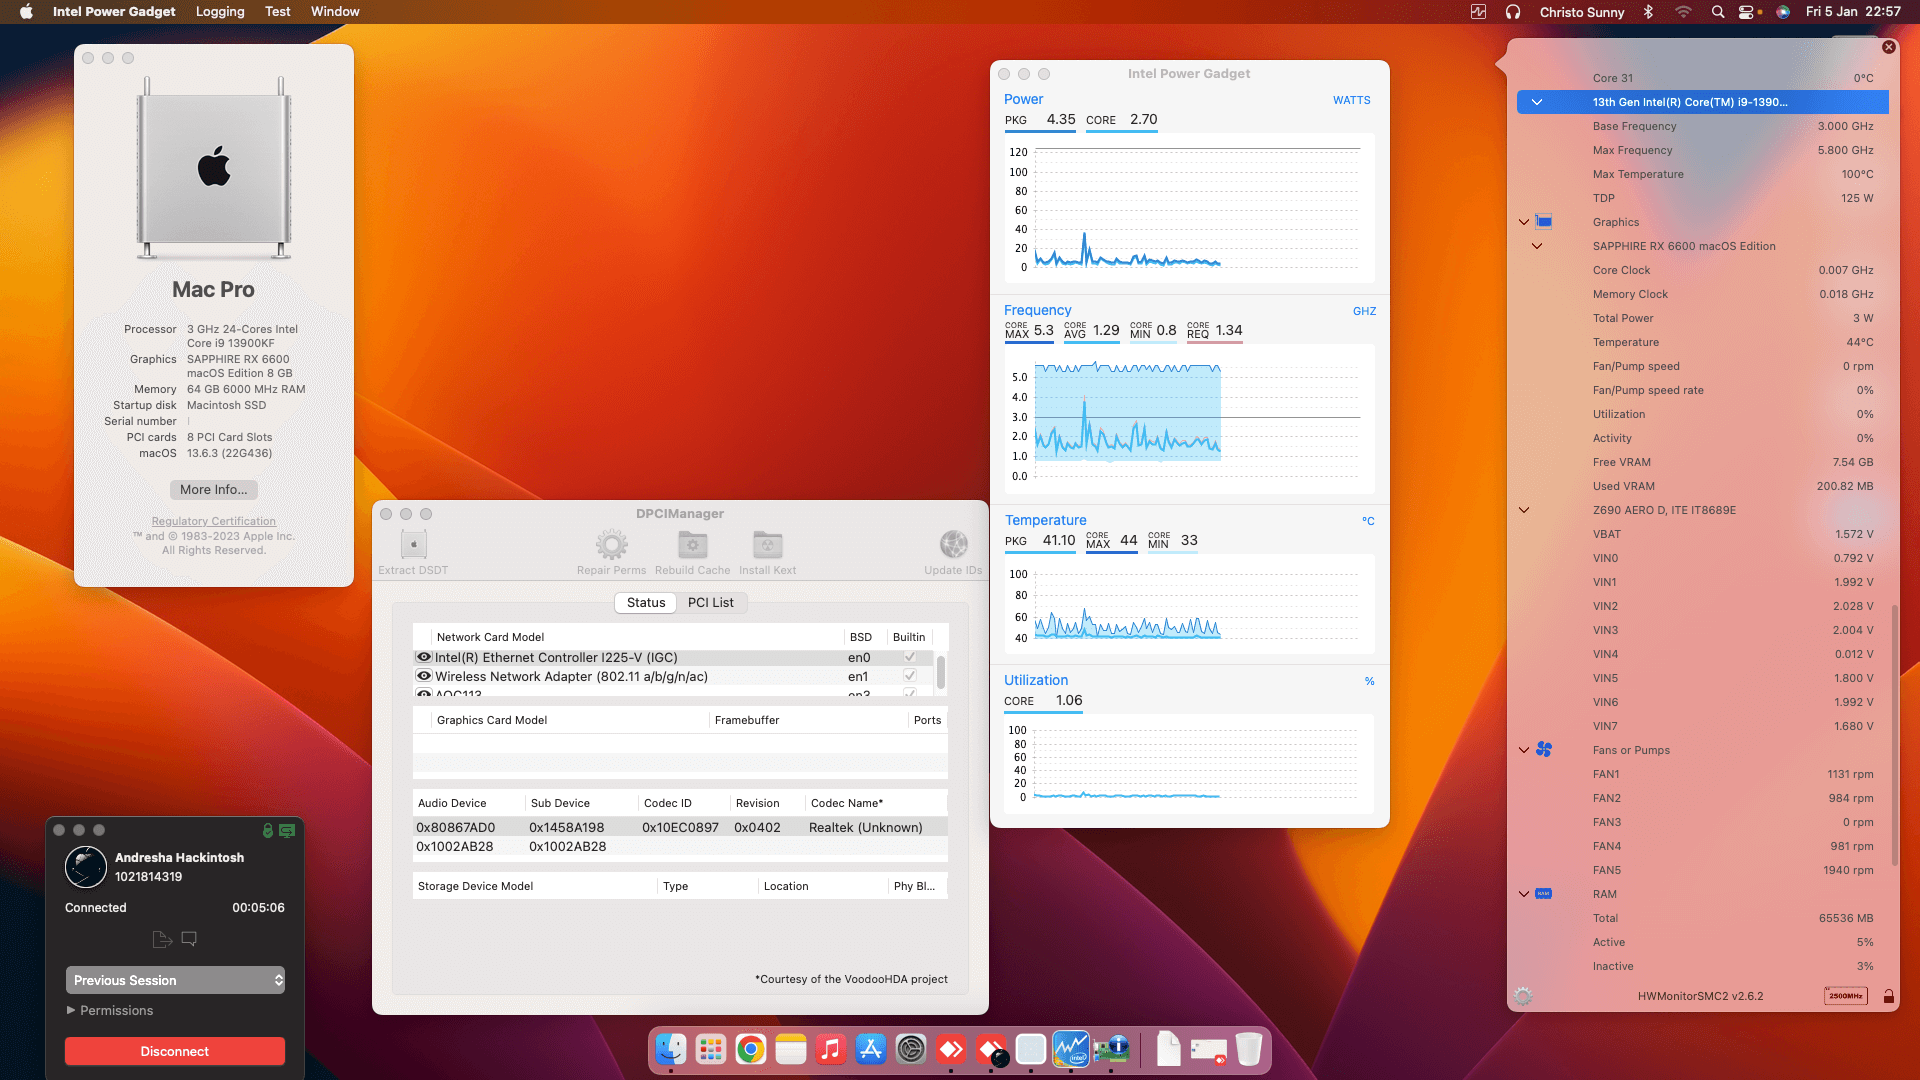Click the lock icon in HWMonitorSMC2
The image size is (1920, 1080).
click(x=1888, y=996)
